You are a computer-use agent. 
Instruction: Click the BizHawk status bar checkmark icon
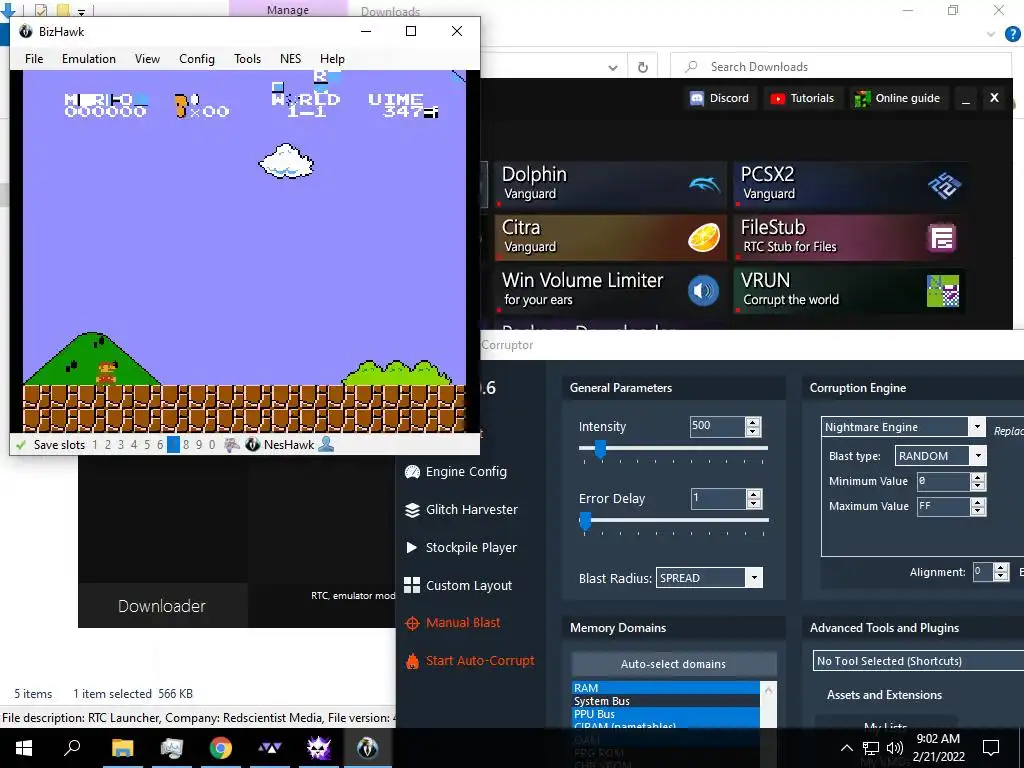point(21,445)
